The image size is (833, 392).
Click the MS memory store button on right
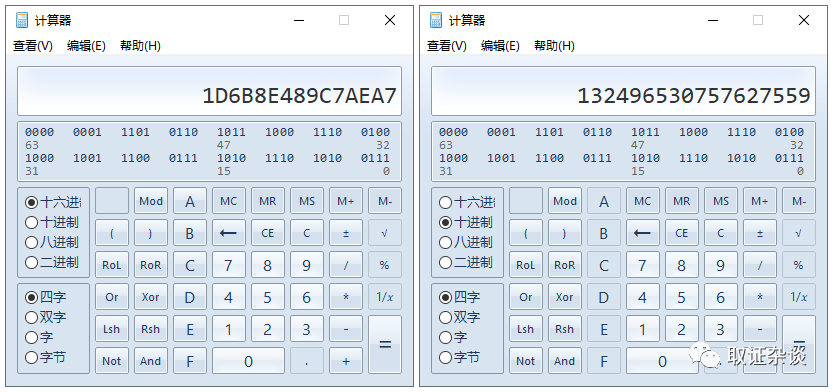(x=720, y=201)
